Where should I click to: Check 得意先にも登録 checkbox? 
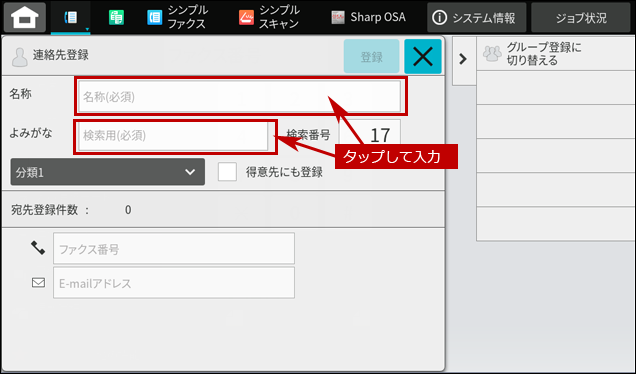pyautogui.click(x=227, y=172)
